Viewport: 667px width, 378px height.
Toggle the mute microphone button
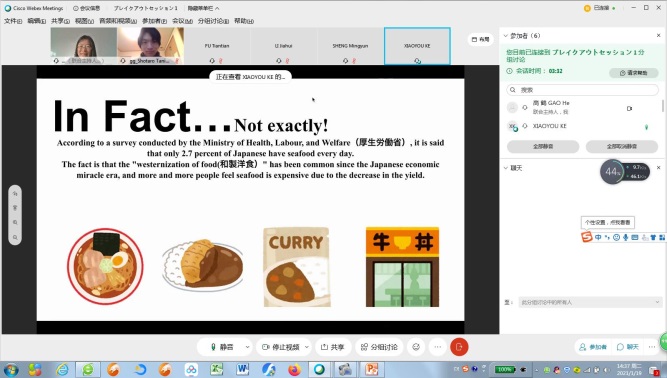pos(222,347)
